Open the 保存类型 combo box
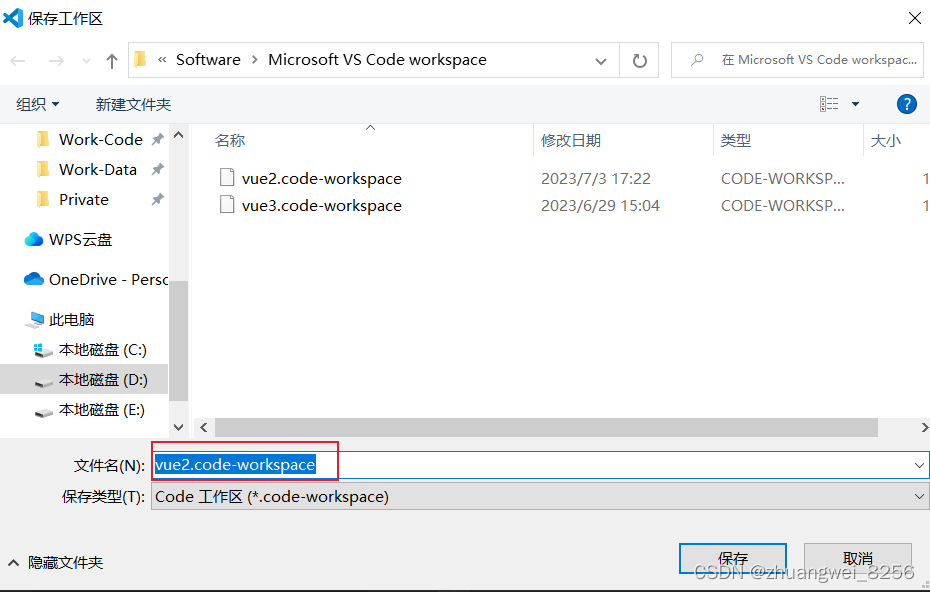930x592 pixels. [540, 496]
